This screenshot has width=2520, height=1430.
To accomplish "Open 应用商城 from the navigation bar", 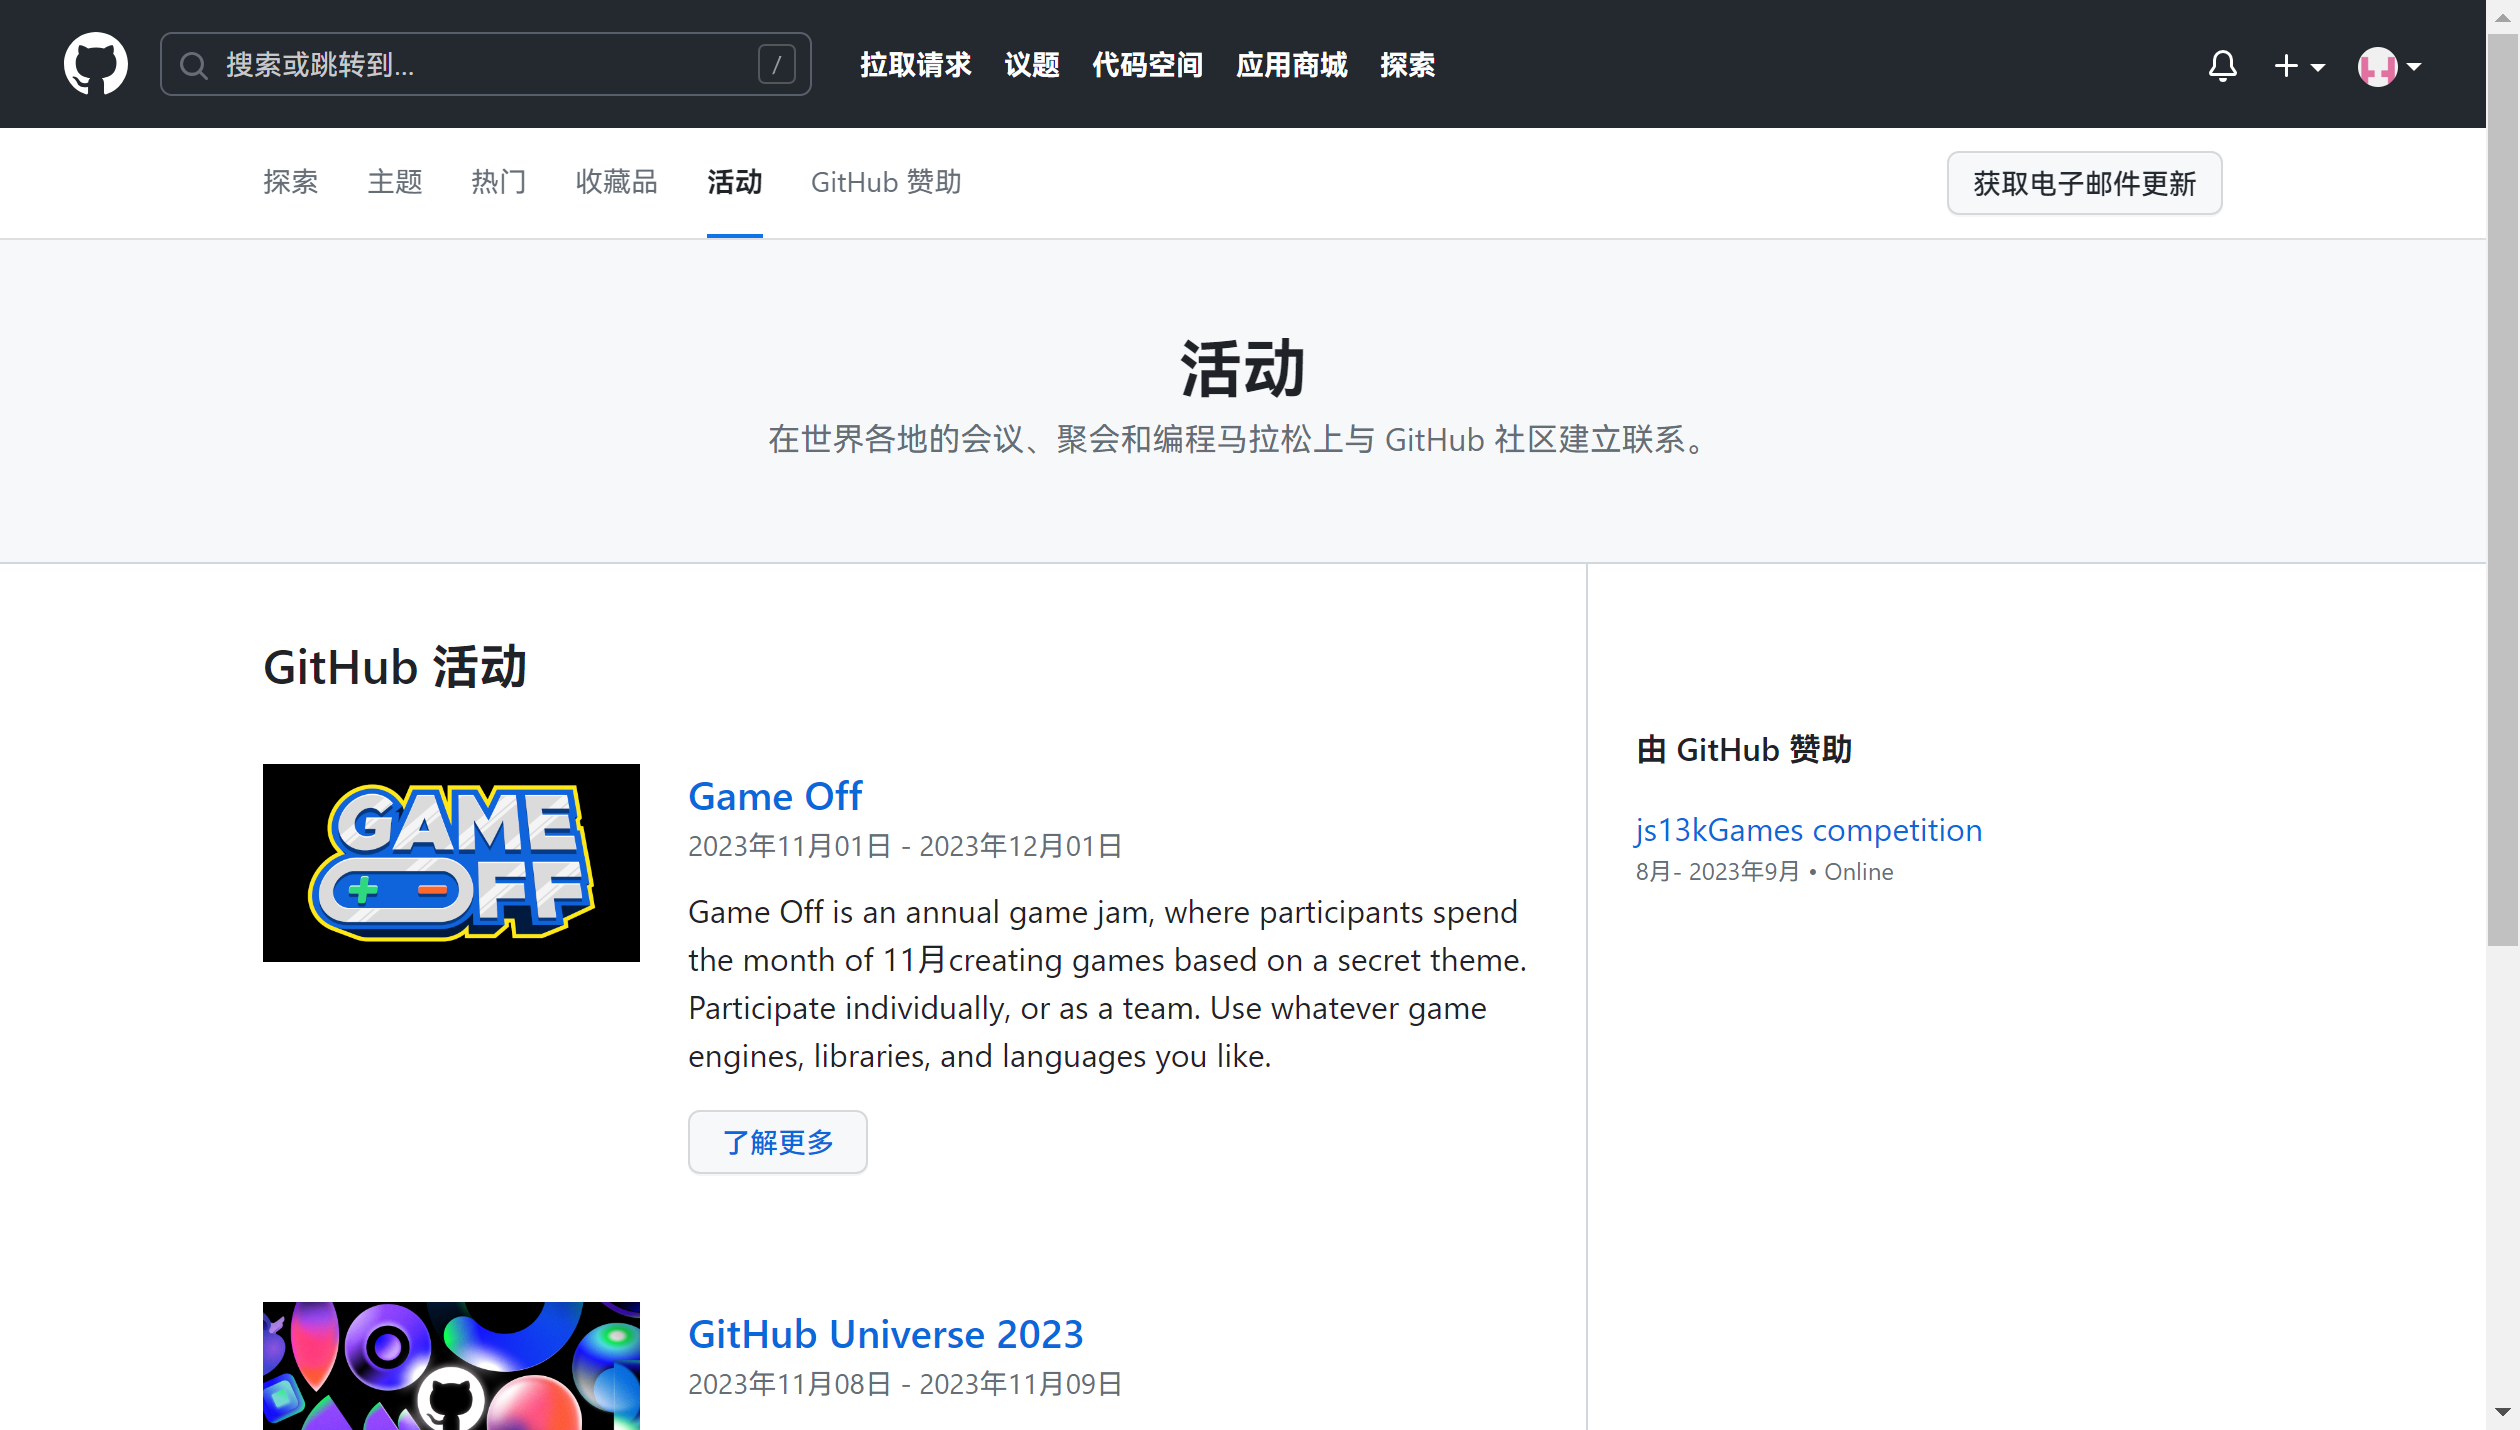I will pyautogui.click(x=1290, y=65).
